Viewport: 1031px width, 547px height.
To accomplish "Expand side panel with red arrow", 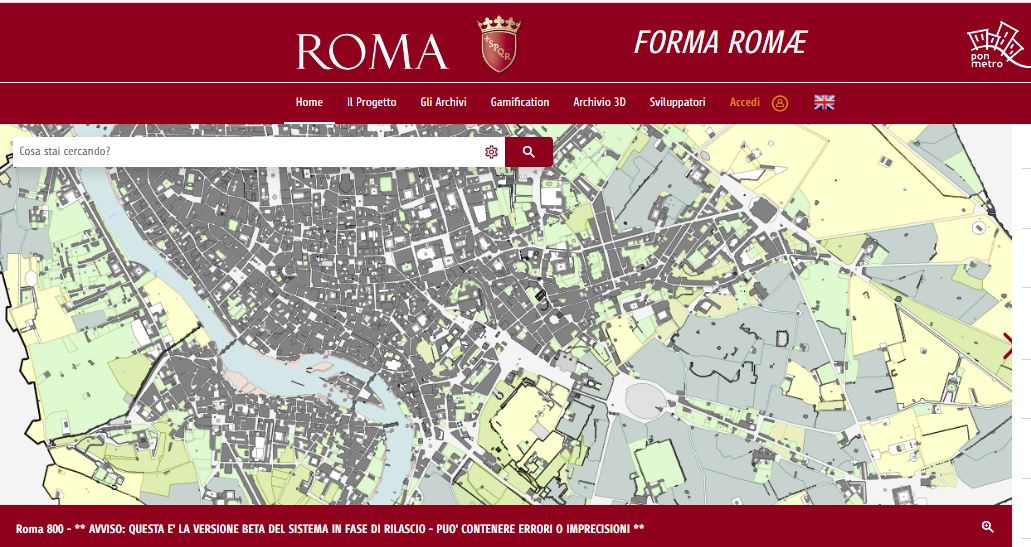I will coord(1007,346).
